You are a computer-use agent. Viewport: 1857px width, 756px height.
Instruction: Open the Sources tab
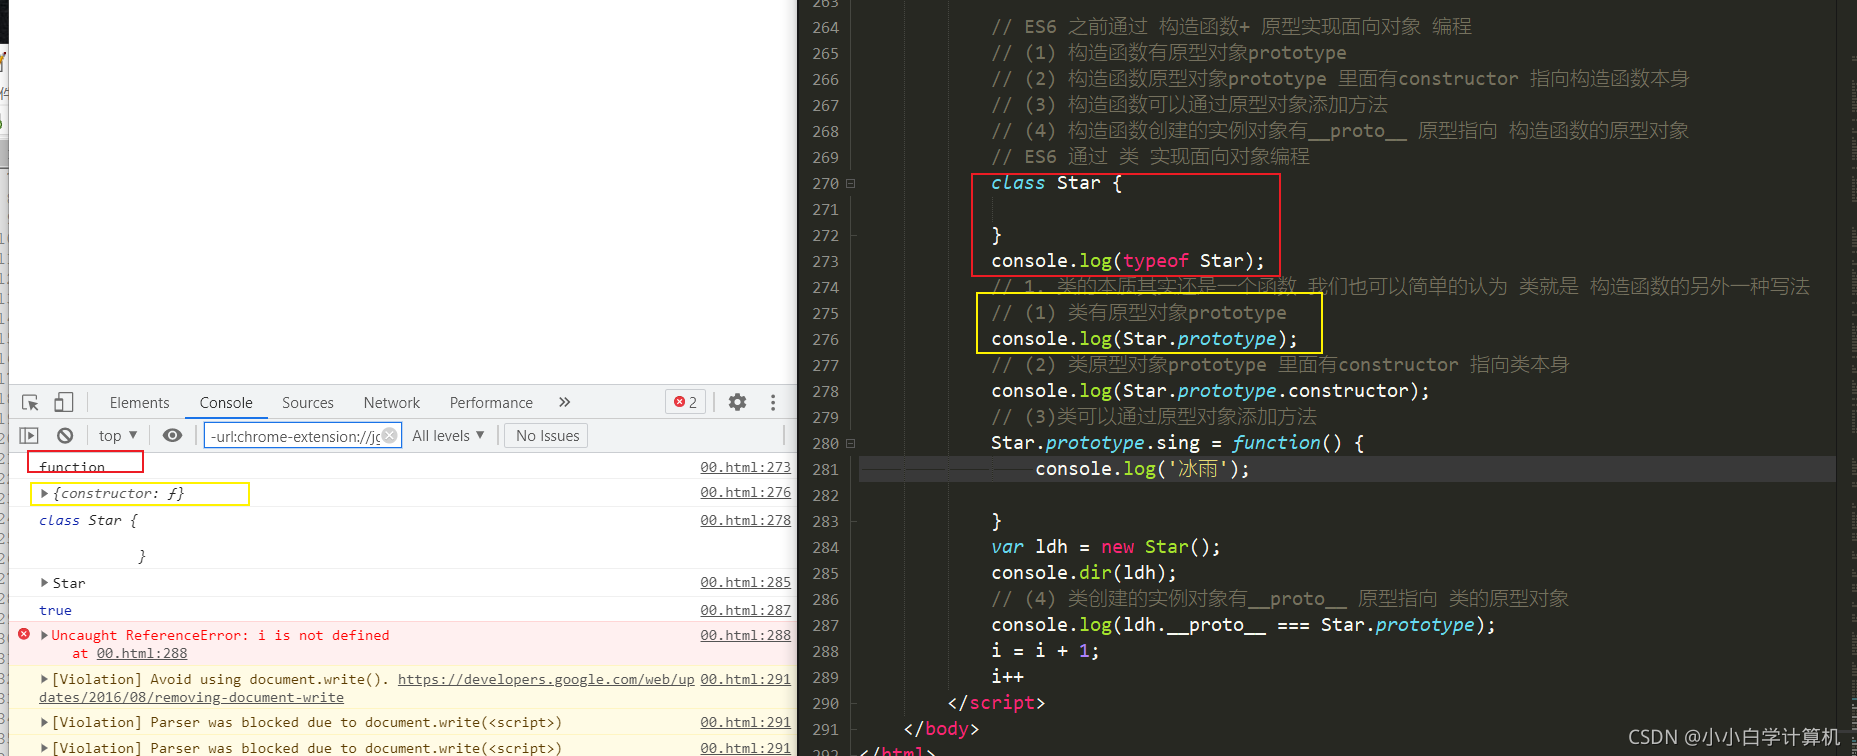point(308,403)
